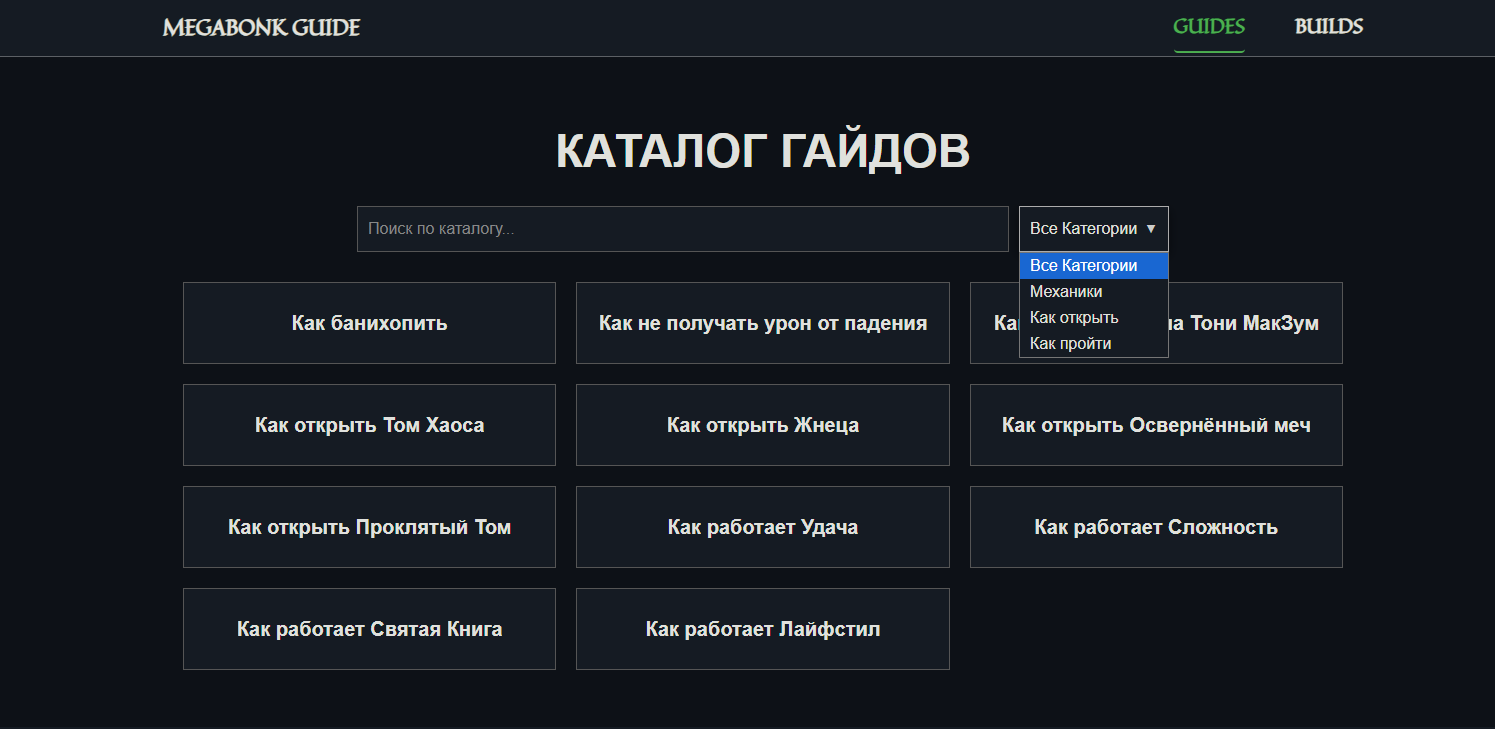
Task: Switch to the Guides navigation tab
Action: pyautogui.click(x=1208, y=27)
